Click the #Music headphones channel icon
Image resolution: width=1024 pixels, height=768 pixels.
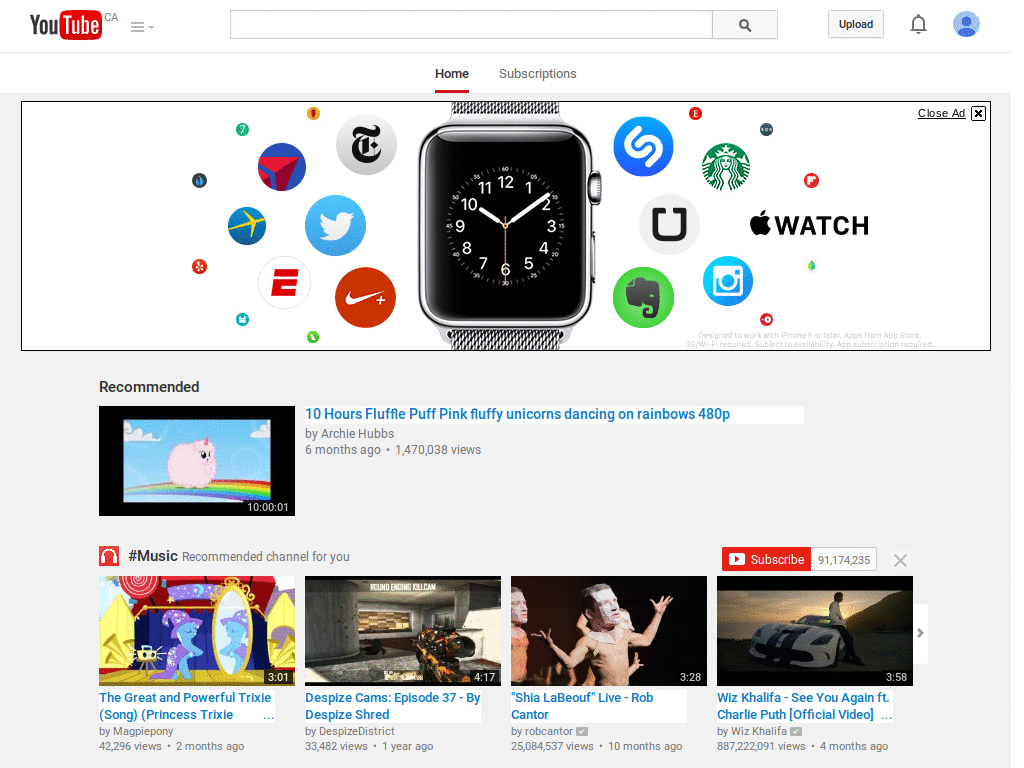109,556
